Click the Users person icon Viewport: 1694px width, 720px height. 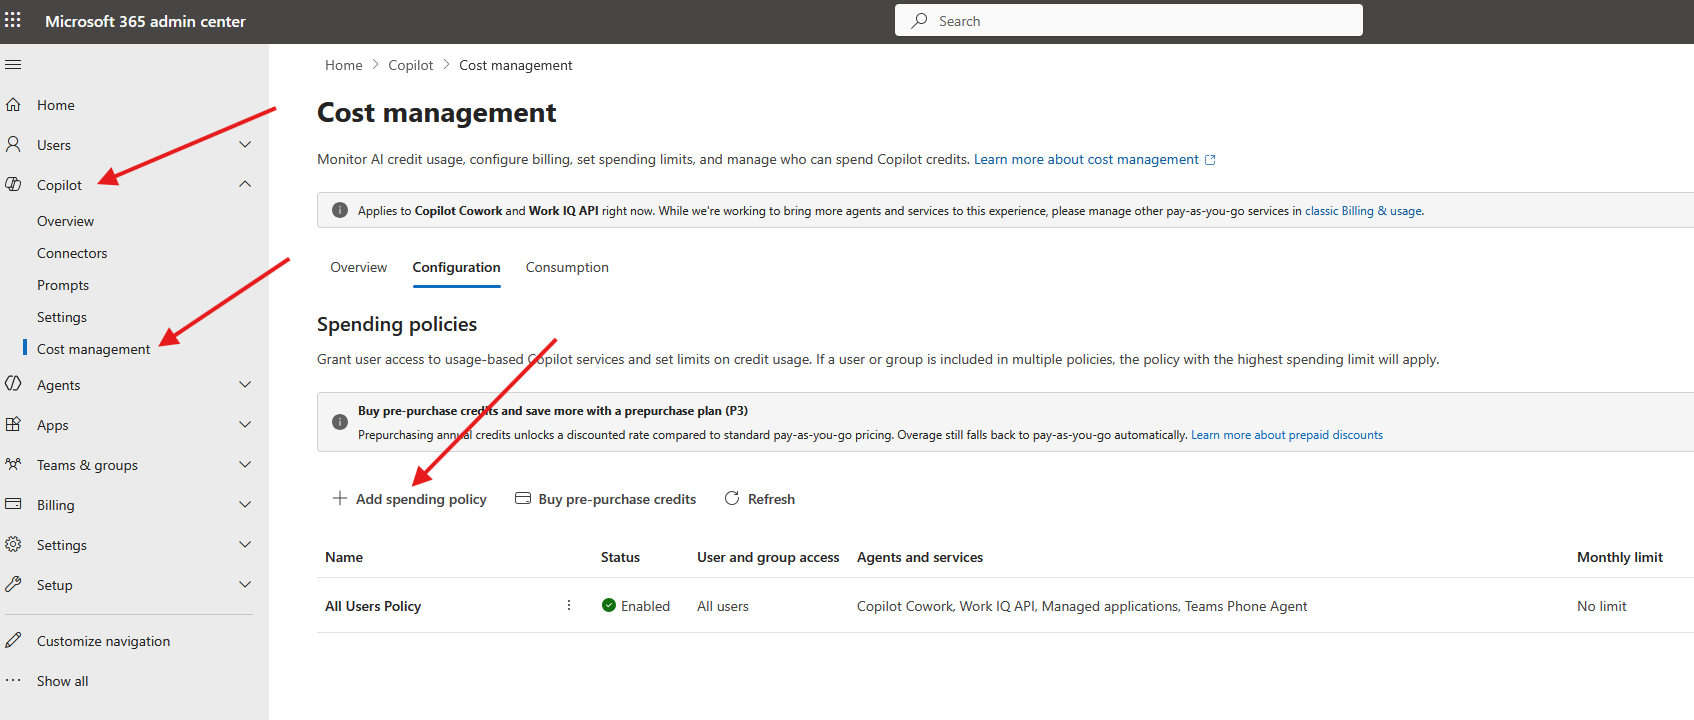pos(13,144)
